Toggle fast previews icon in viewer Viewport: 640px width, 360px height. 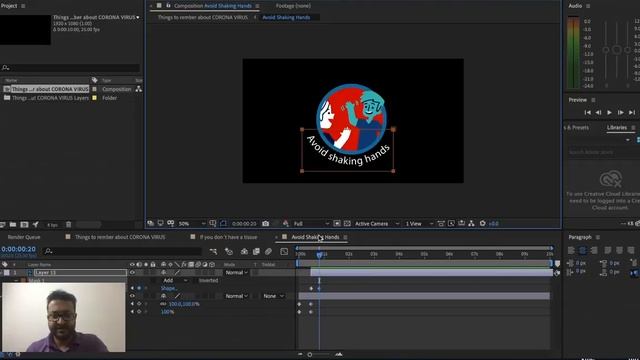pyautogui.click(x=451, y=223)
